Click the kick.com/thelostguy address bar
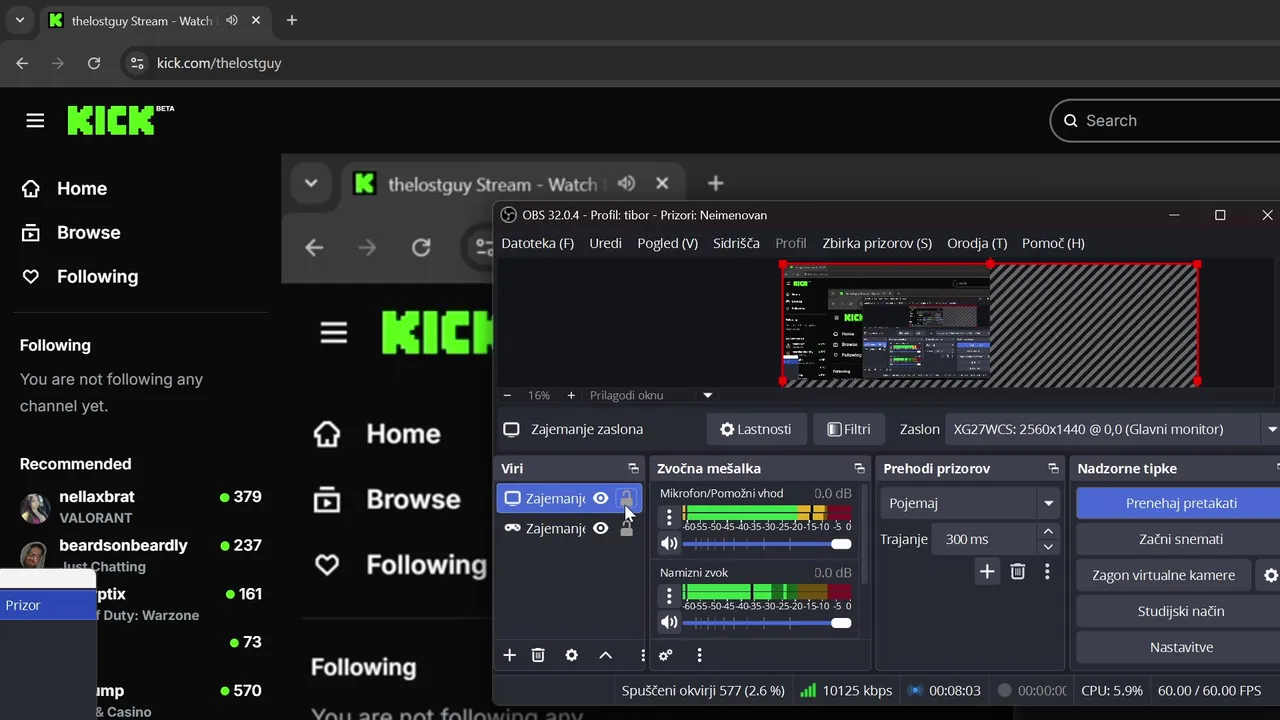The width and height of the screenshot is (1280, 720). point(219,63)
